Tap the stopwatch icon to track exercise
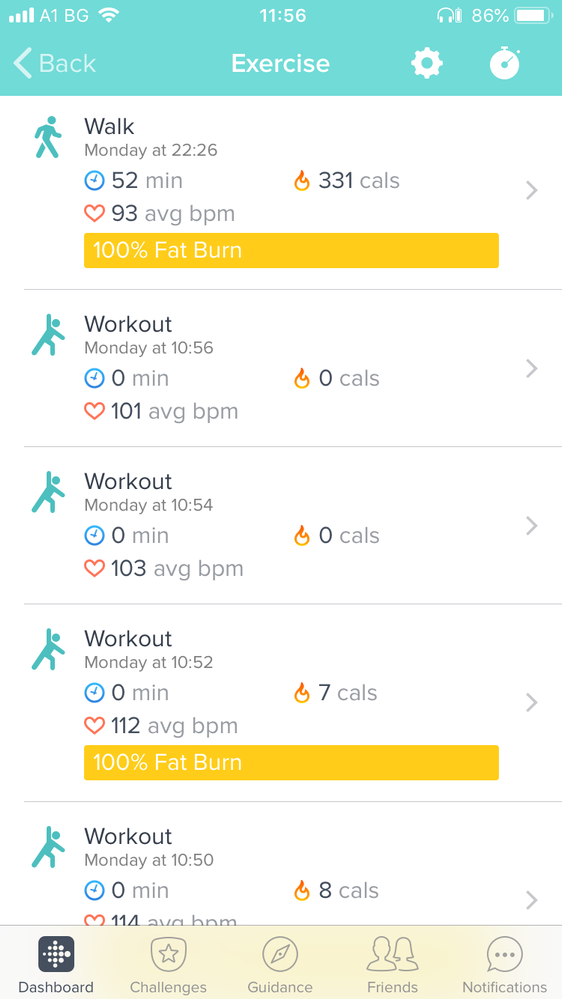The width and height of the screenshot is (562, 999). 505,63
